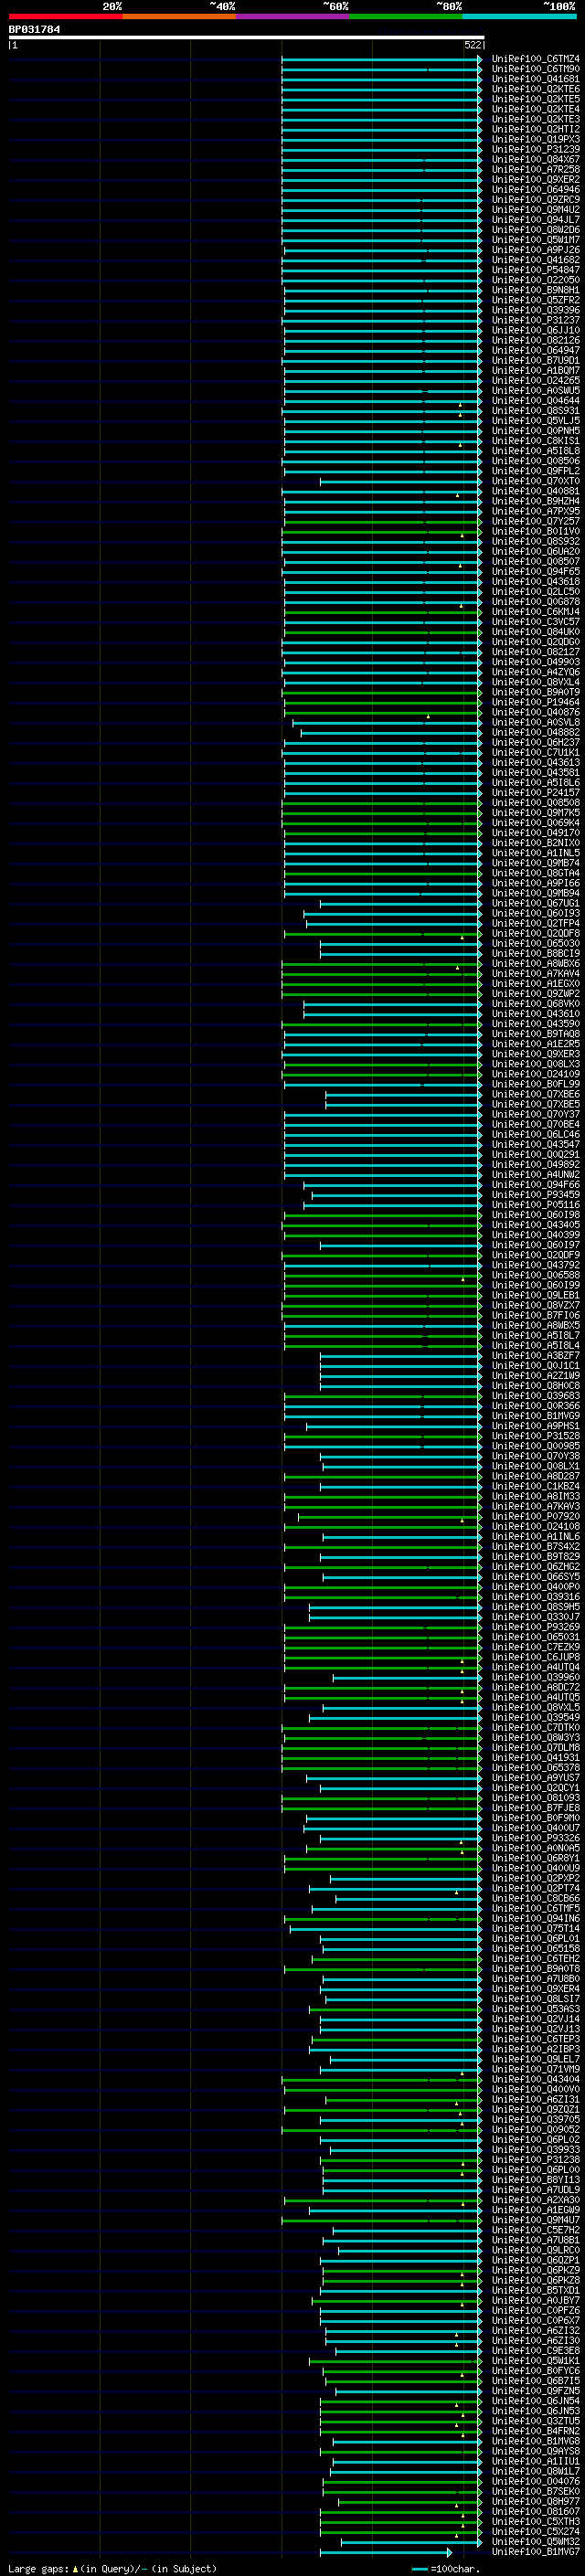Click the UniRef100_B7U9D1 label
Viewport: 585px width, 2576px height.
[535, 361]
